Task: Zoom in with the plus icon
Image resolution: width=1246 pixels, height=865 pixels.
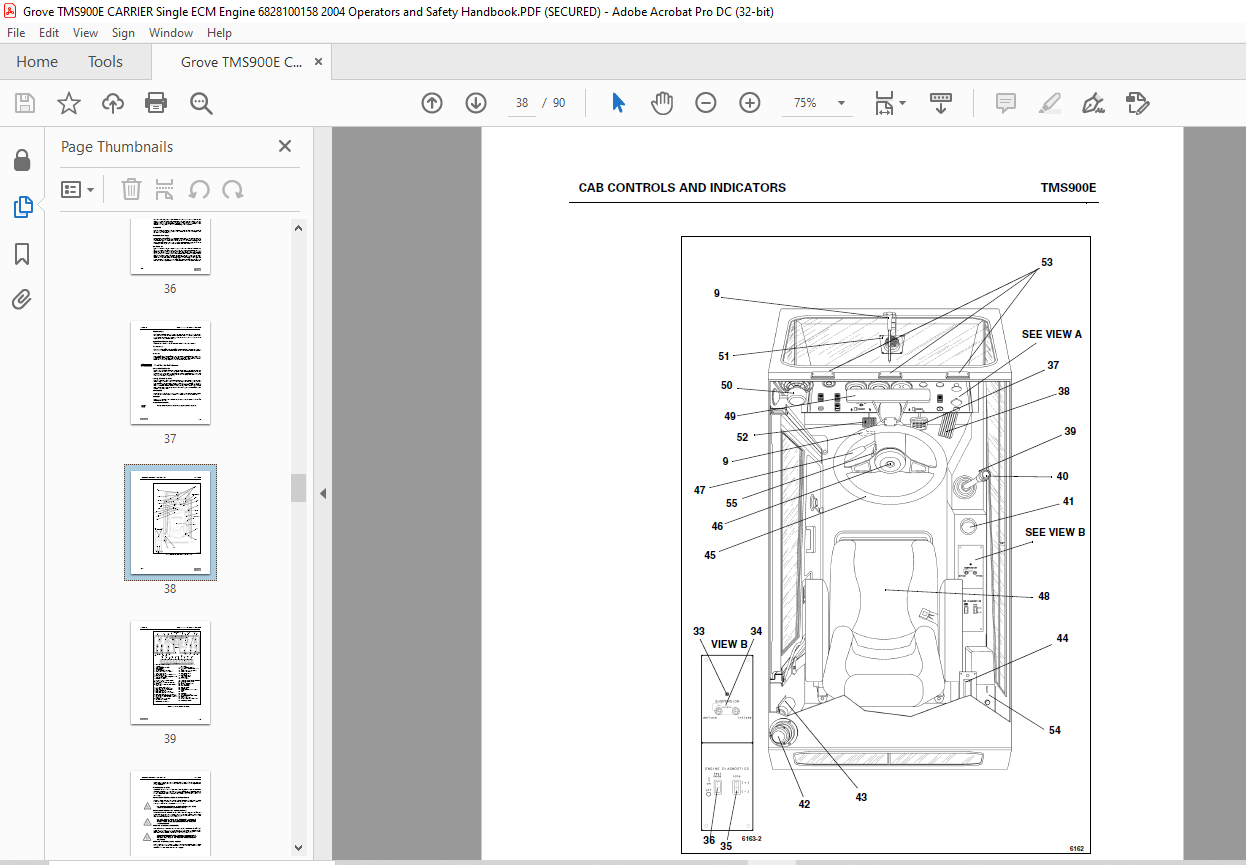Action: click(750, 103)
